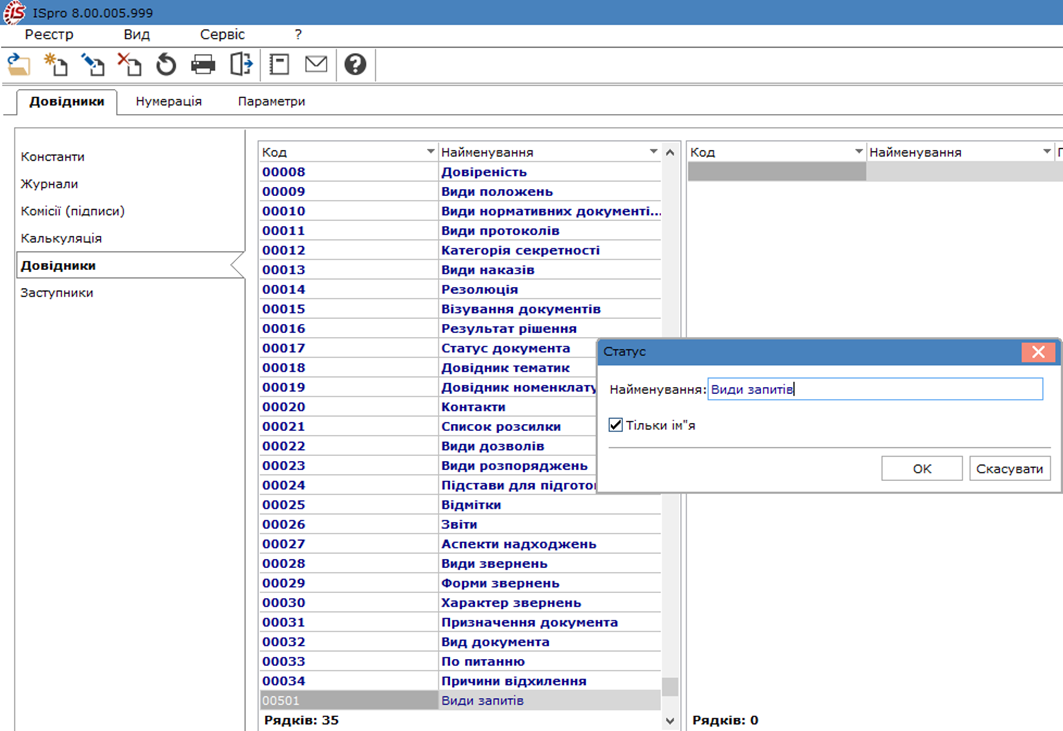Select row Звіти
This screenshot has height=731, width=1063.
point(460,525)
